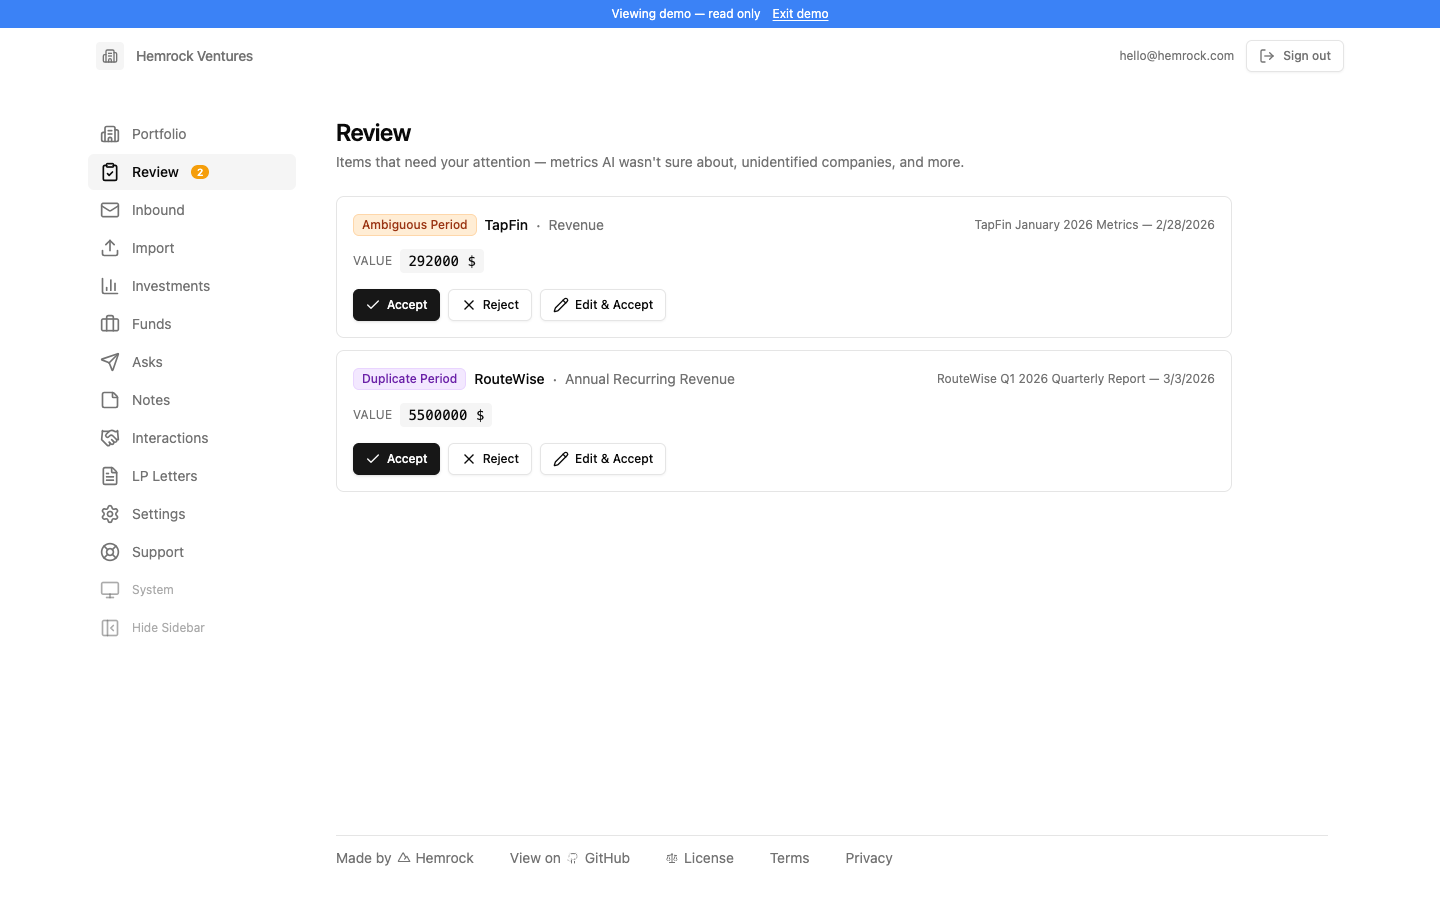Click the Investments bar chart icon
The image size is (1440, 900).
(x=110, y=286)
